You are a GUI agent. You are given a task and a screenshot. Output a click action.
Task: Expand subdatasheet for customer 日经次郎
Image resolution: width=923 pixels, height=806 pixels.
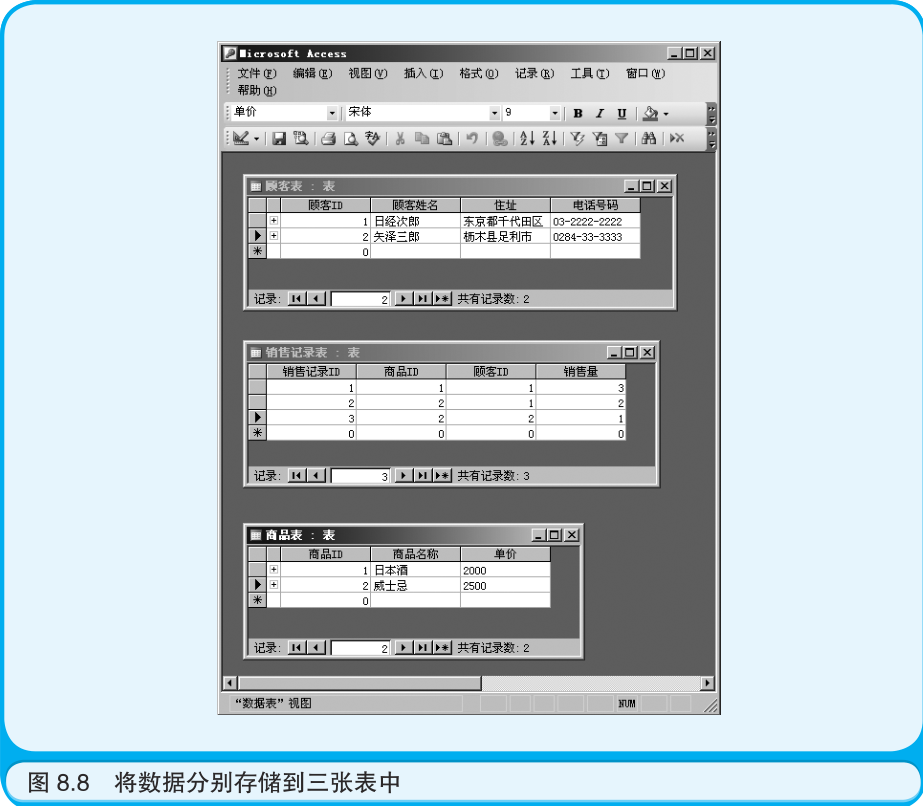pyautogui.click(x=274, y=221)
